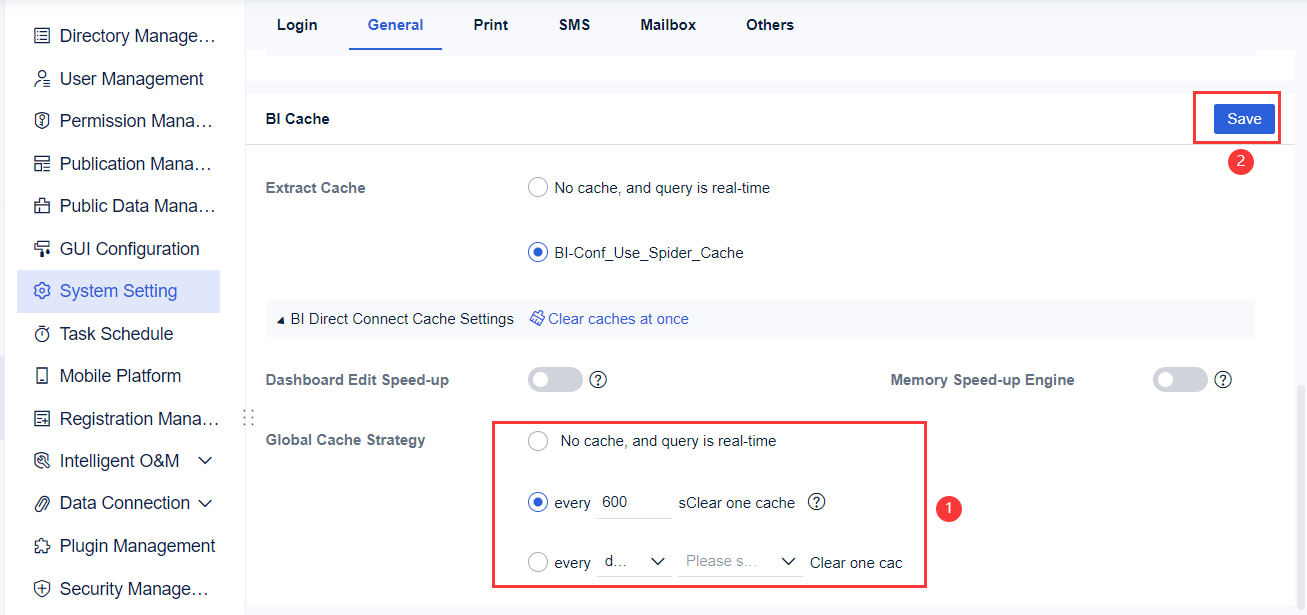
Task: Click the Directory Management sidebar icon
Action: [42, 36]
